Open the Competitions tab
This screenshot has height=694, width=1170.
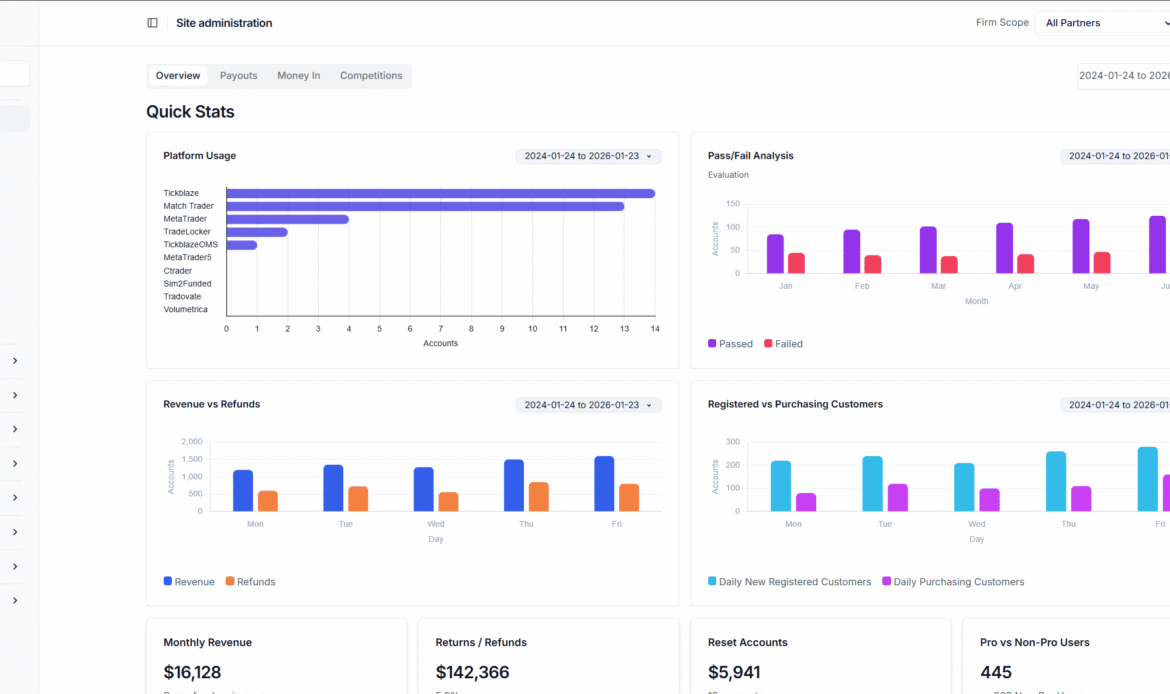pyautogui.click(x=371, y=76)
